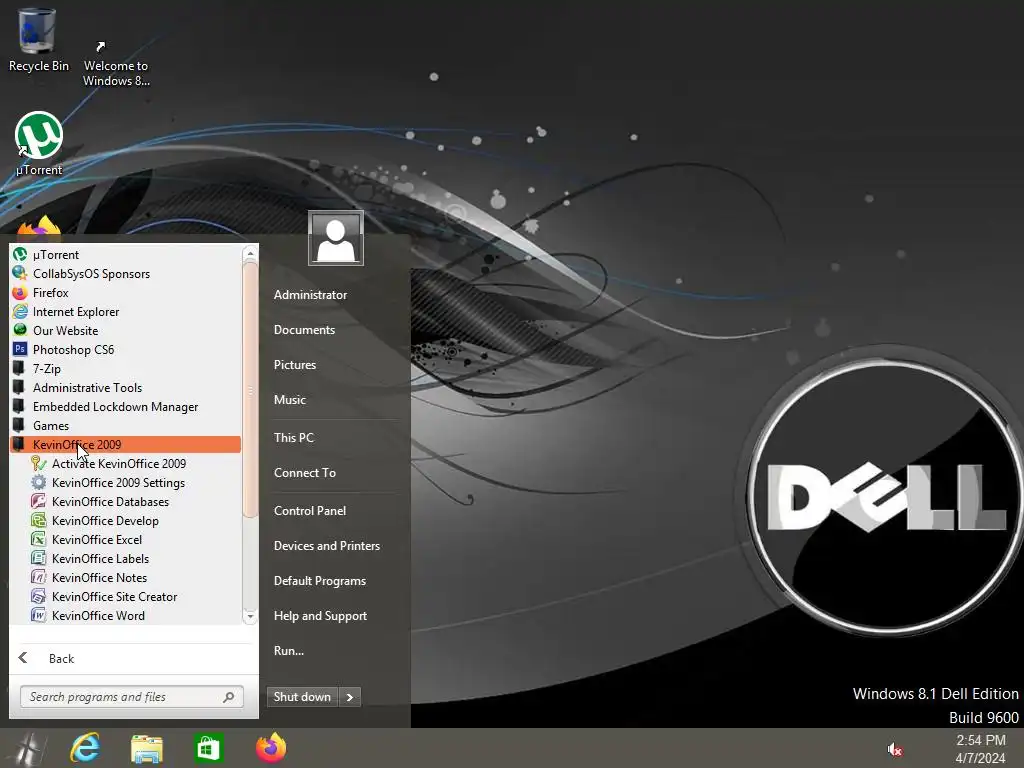
Task: Click the KevinOffice Site Creator icon
Action: pos(39,596)
